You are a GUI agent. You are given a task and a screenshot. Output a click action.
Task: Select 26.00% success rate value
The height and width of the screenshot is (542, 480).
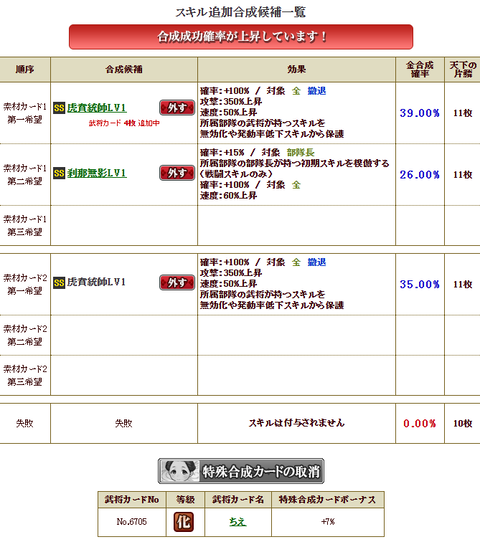coord(420,175)
